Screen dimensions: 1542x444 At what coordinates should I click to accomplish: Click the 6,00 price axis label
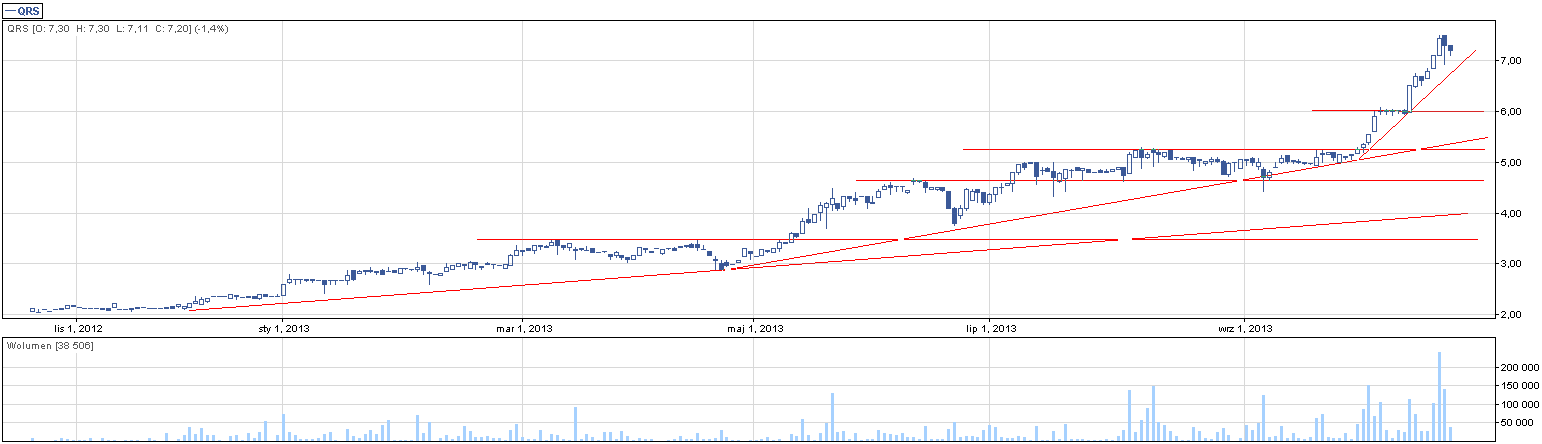point(1510,112)
